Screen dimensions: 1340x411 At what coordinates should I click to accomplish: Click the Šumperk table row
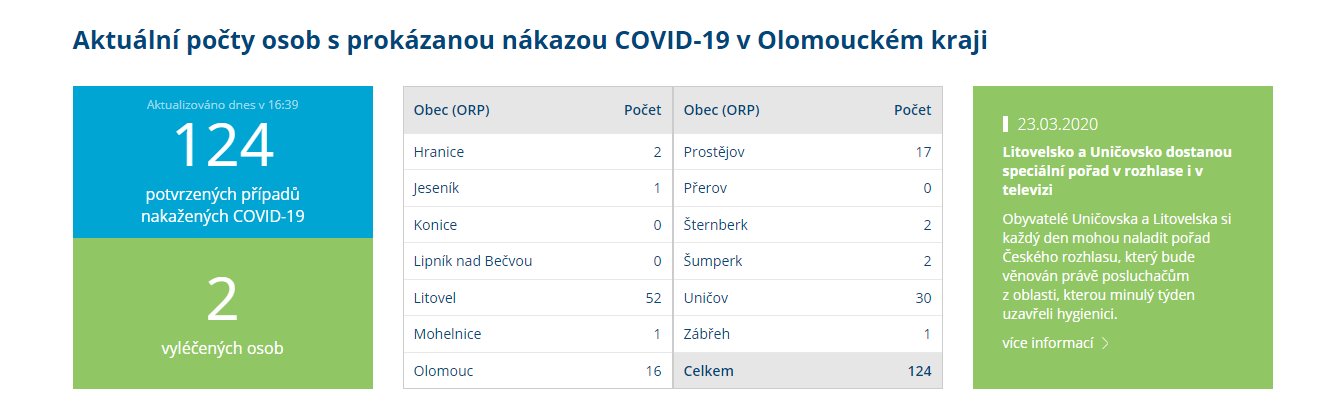[x=808, y=261]
